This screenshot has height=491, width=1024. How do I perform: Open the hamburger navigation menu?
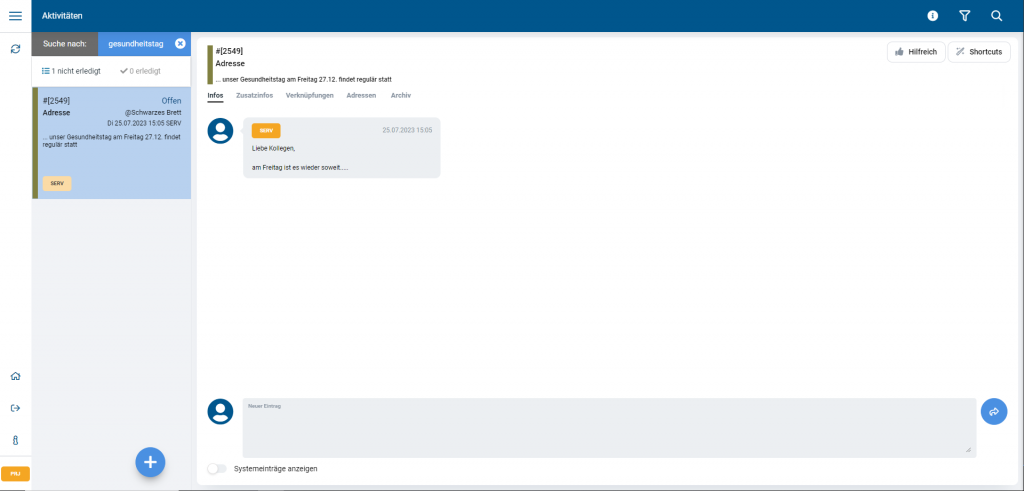15,15
